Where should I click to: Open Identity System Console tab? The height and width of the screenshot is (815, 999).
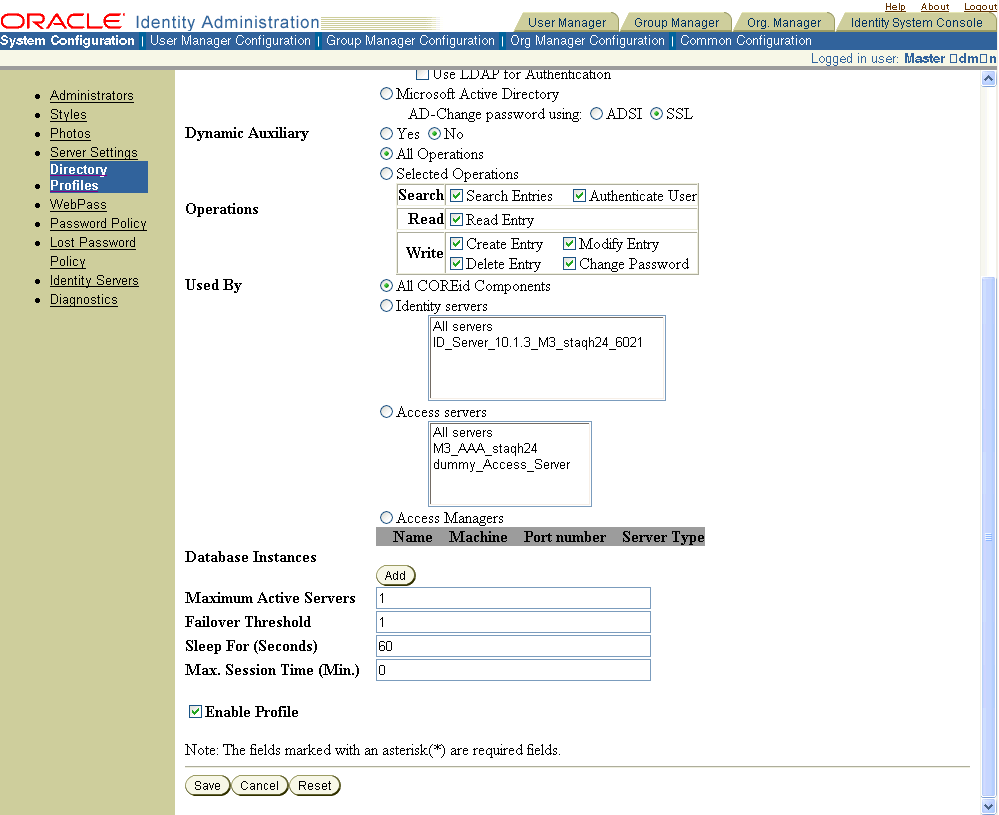(x=916, y=22)
